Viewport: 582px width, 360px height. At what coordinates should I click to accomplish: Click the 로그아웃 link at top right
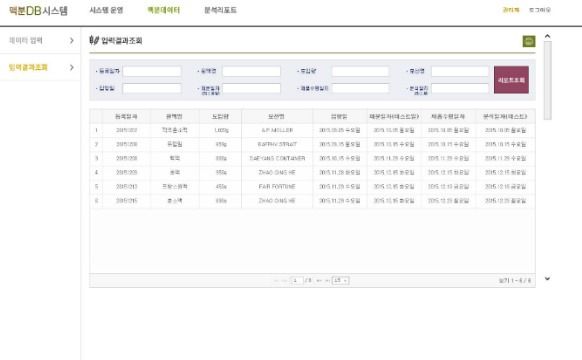click(x=540, y=10)
